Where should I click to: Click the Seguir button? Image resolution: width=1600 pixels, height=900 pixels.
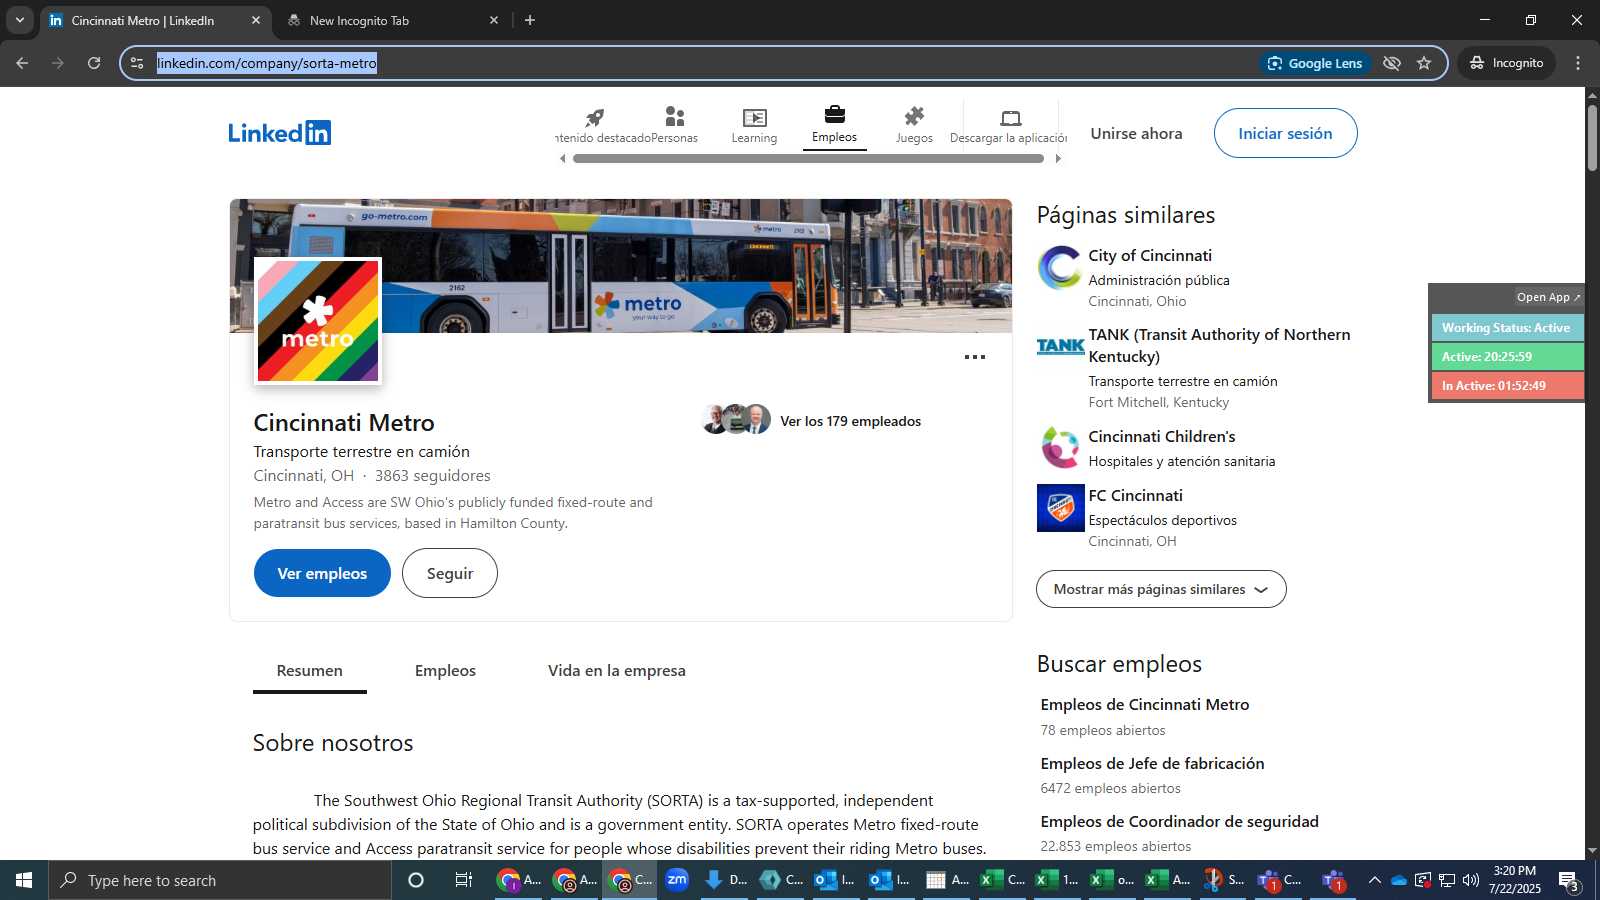(x=450, y=573)
